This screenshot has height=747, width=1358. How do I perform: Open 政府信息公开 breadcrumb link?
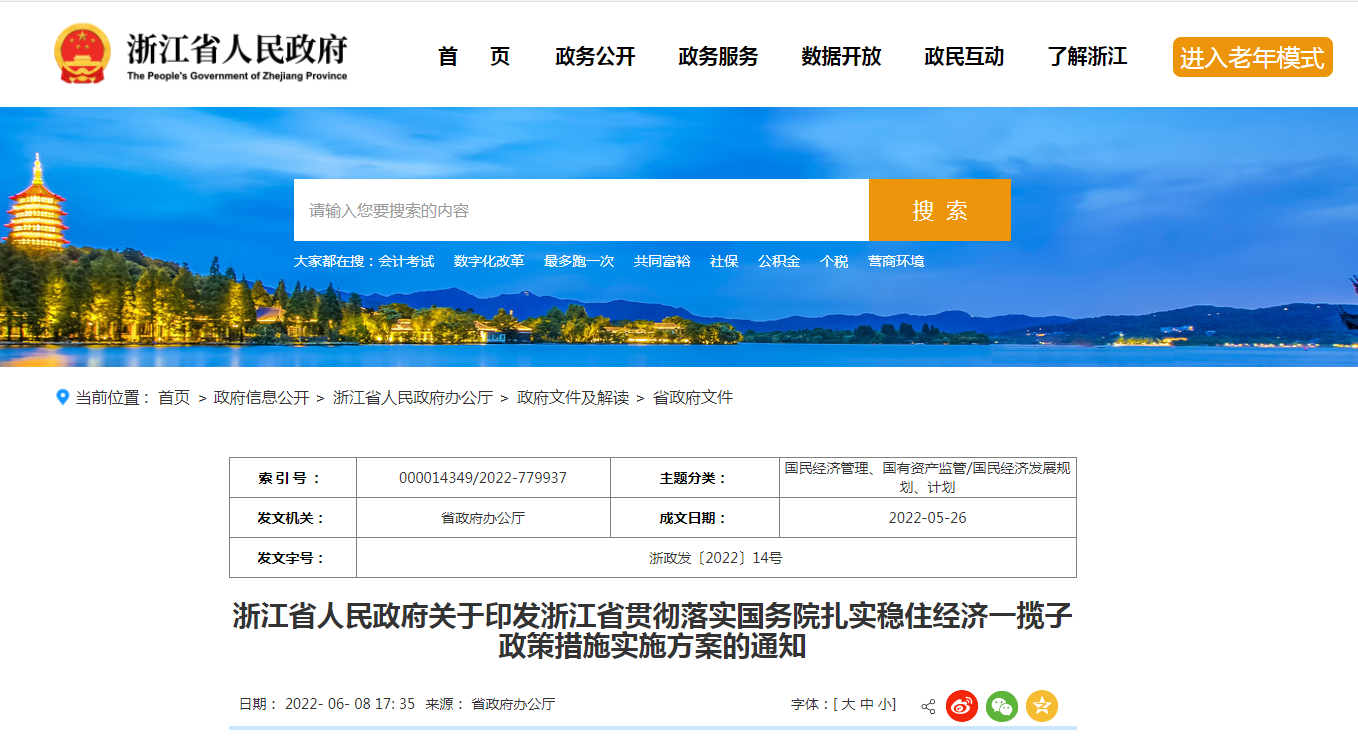point(261,398)
